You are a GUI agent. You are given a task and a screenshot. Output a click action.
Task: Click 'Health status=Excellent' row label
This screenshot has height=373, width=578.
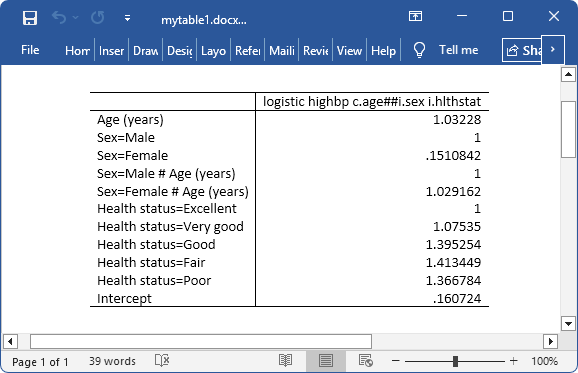pos(167,209)
